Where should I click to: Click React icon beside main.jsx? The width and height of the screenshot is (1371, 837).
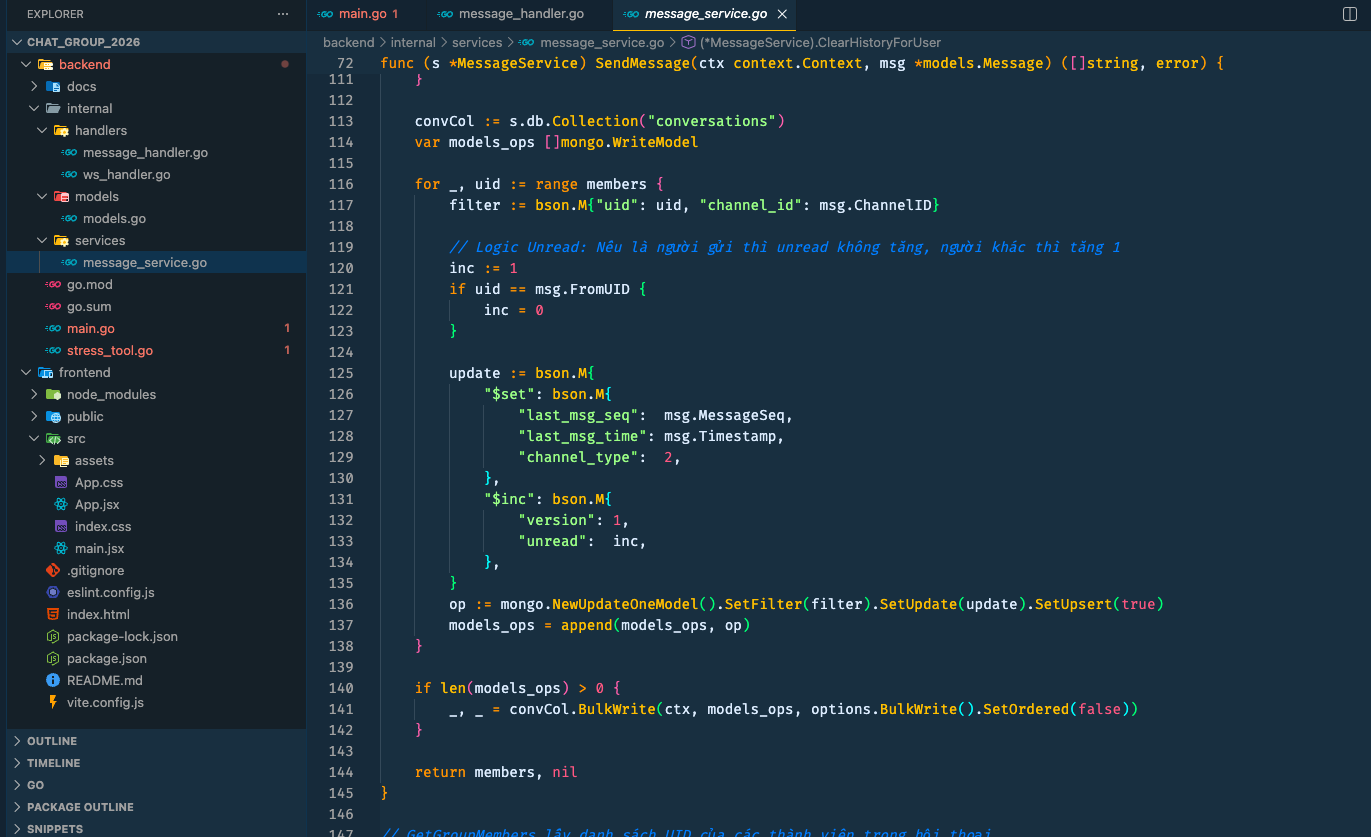pos(61,548)
